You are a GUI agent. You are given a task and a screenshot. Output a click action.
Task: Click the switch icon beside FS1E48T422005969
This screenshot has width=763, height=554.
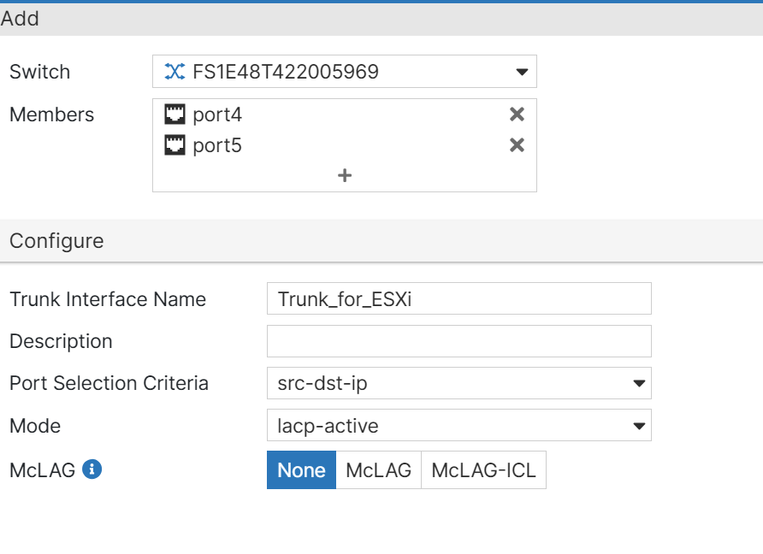tap(175, 72)
